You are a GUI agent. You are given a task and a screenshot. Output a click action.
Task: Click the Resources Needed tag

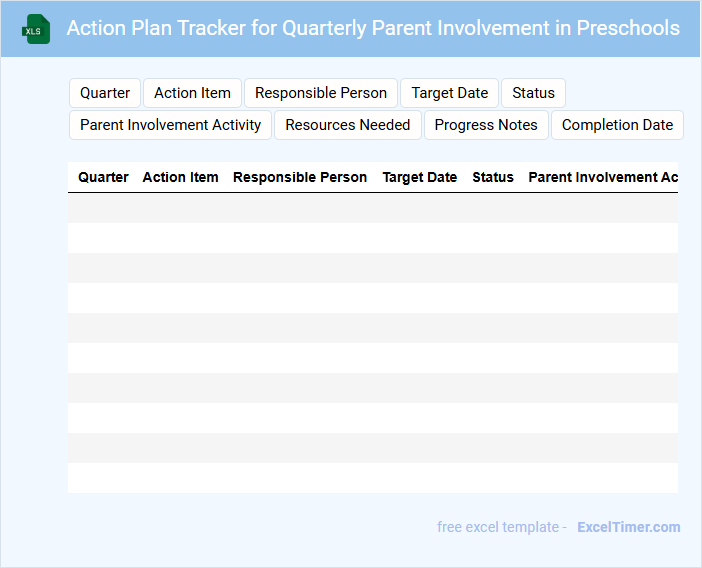(348, 125)
